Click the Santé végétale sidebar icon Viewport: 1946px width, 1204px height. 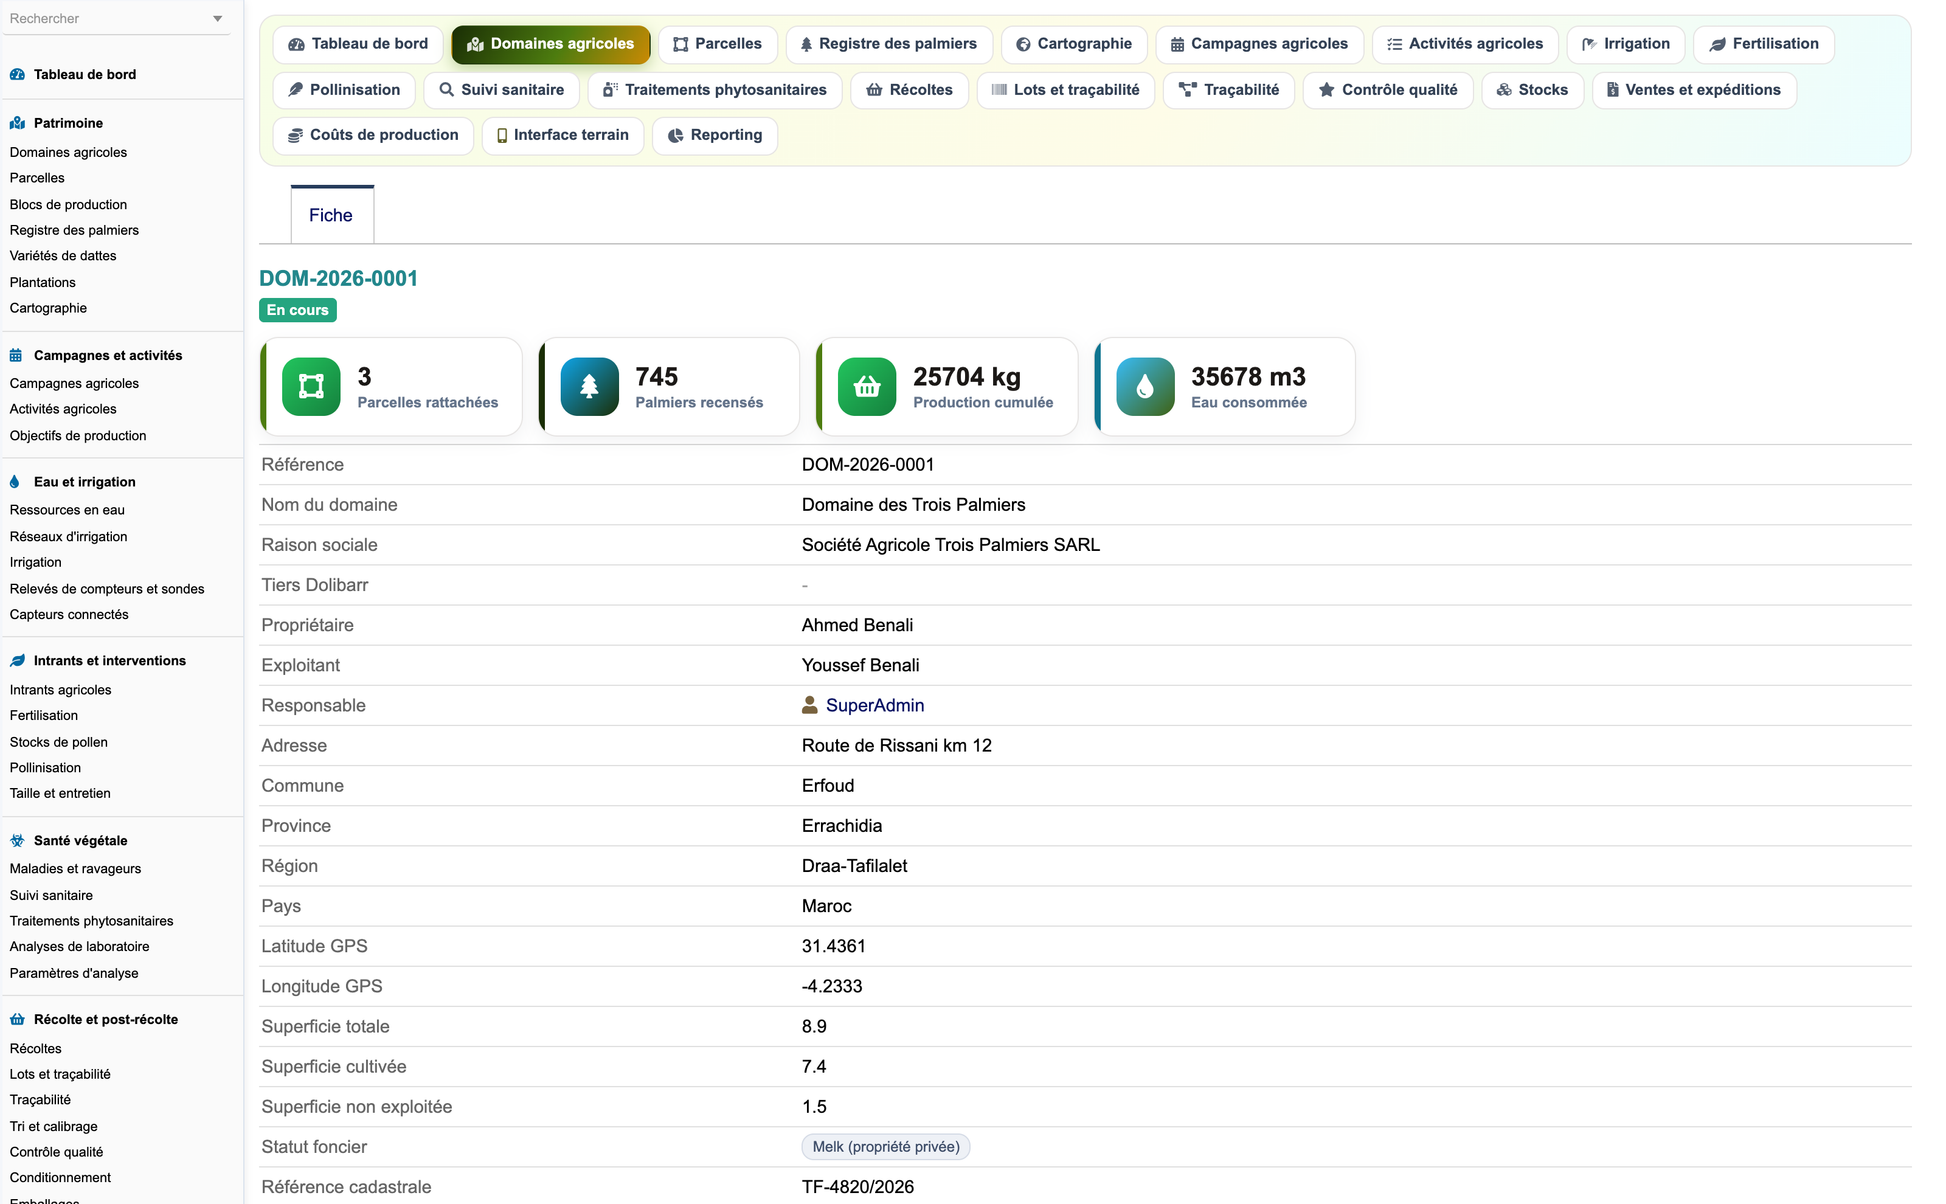coord(17,841)
